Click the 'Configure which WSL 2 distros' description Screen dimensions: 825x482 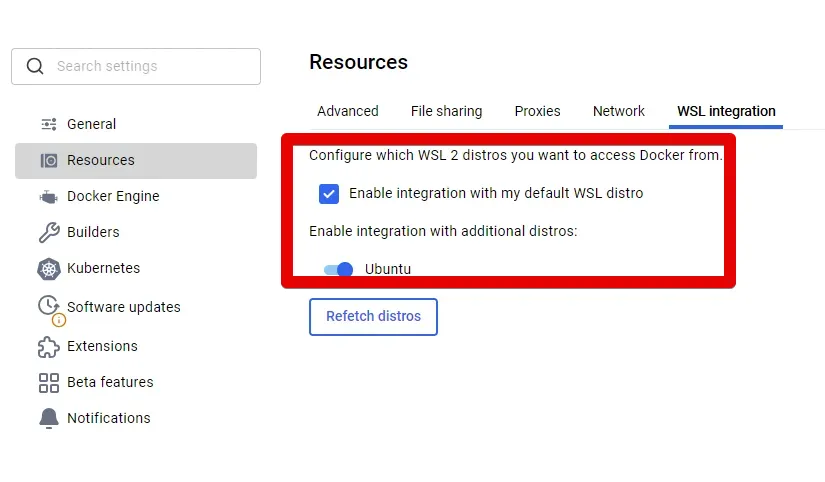click(x=516, y=155)
